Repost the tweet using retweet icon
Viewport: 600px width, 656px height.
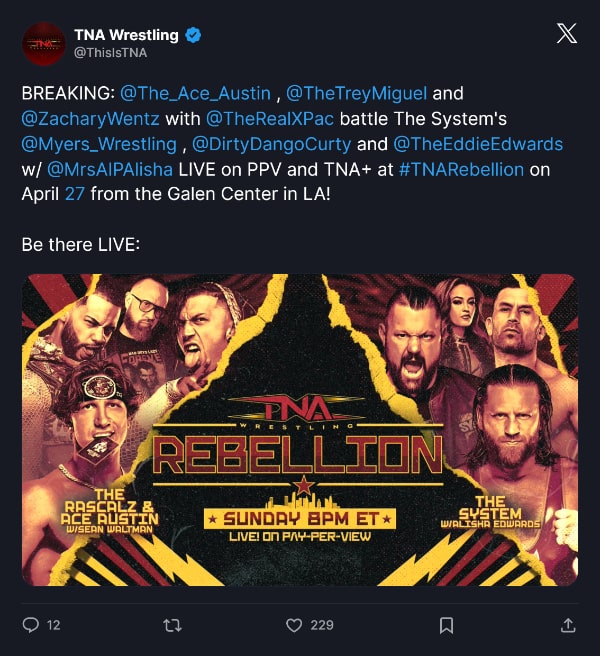[172, 625]
